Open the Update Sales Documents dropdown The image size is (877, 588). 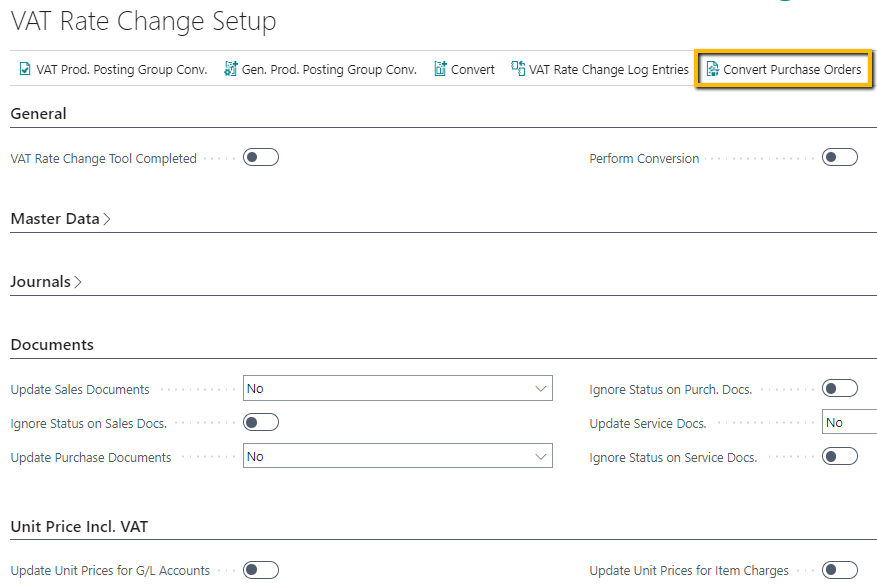coord(398,389)
